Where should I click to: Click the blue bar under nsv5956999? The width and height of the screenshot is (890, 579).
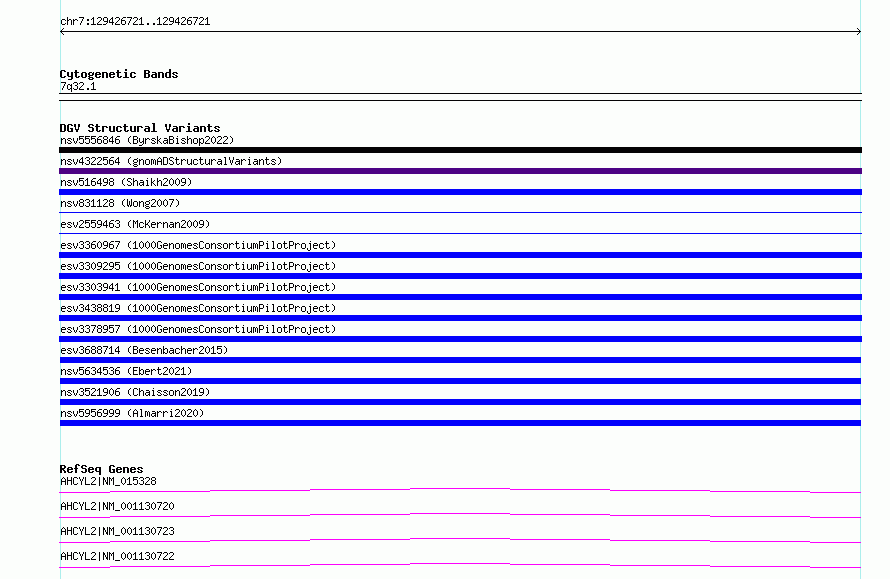click(x=460, y=423)
